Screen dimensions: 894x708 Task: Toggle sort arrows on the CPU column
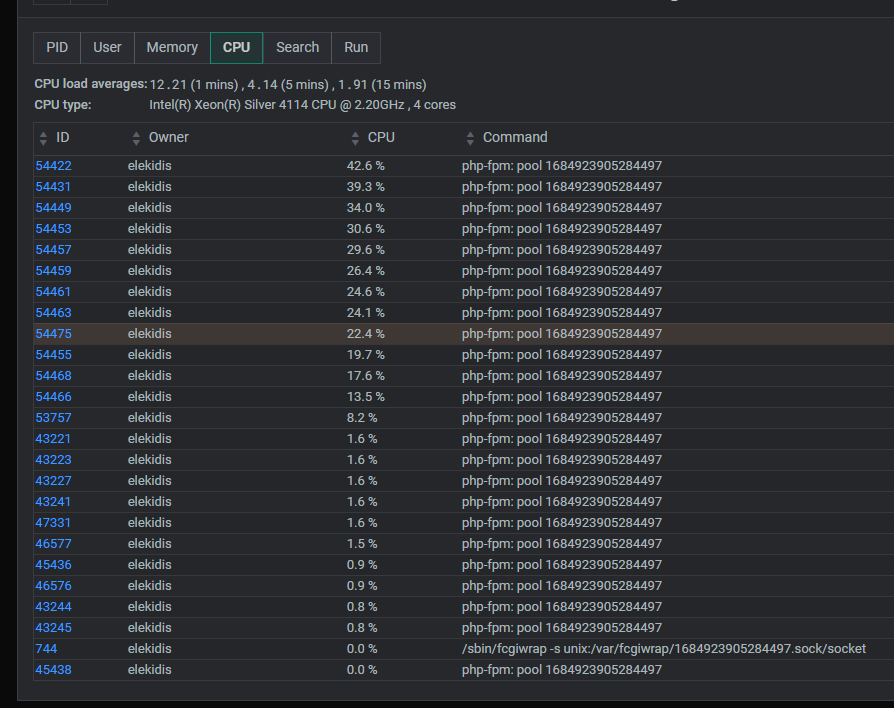355,138
